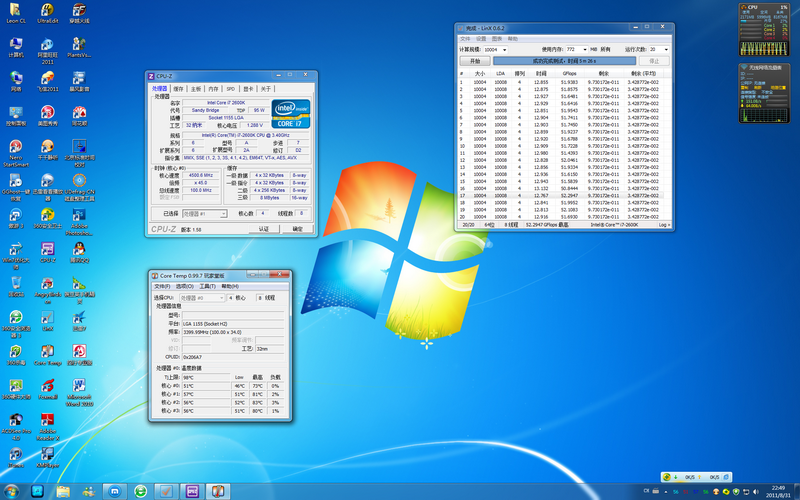Open the 文件 menu in LinX
Viewport: 800px width, 500px height.
point(465,39)
